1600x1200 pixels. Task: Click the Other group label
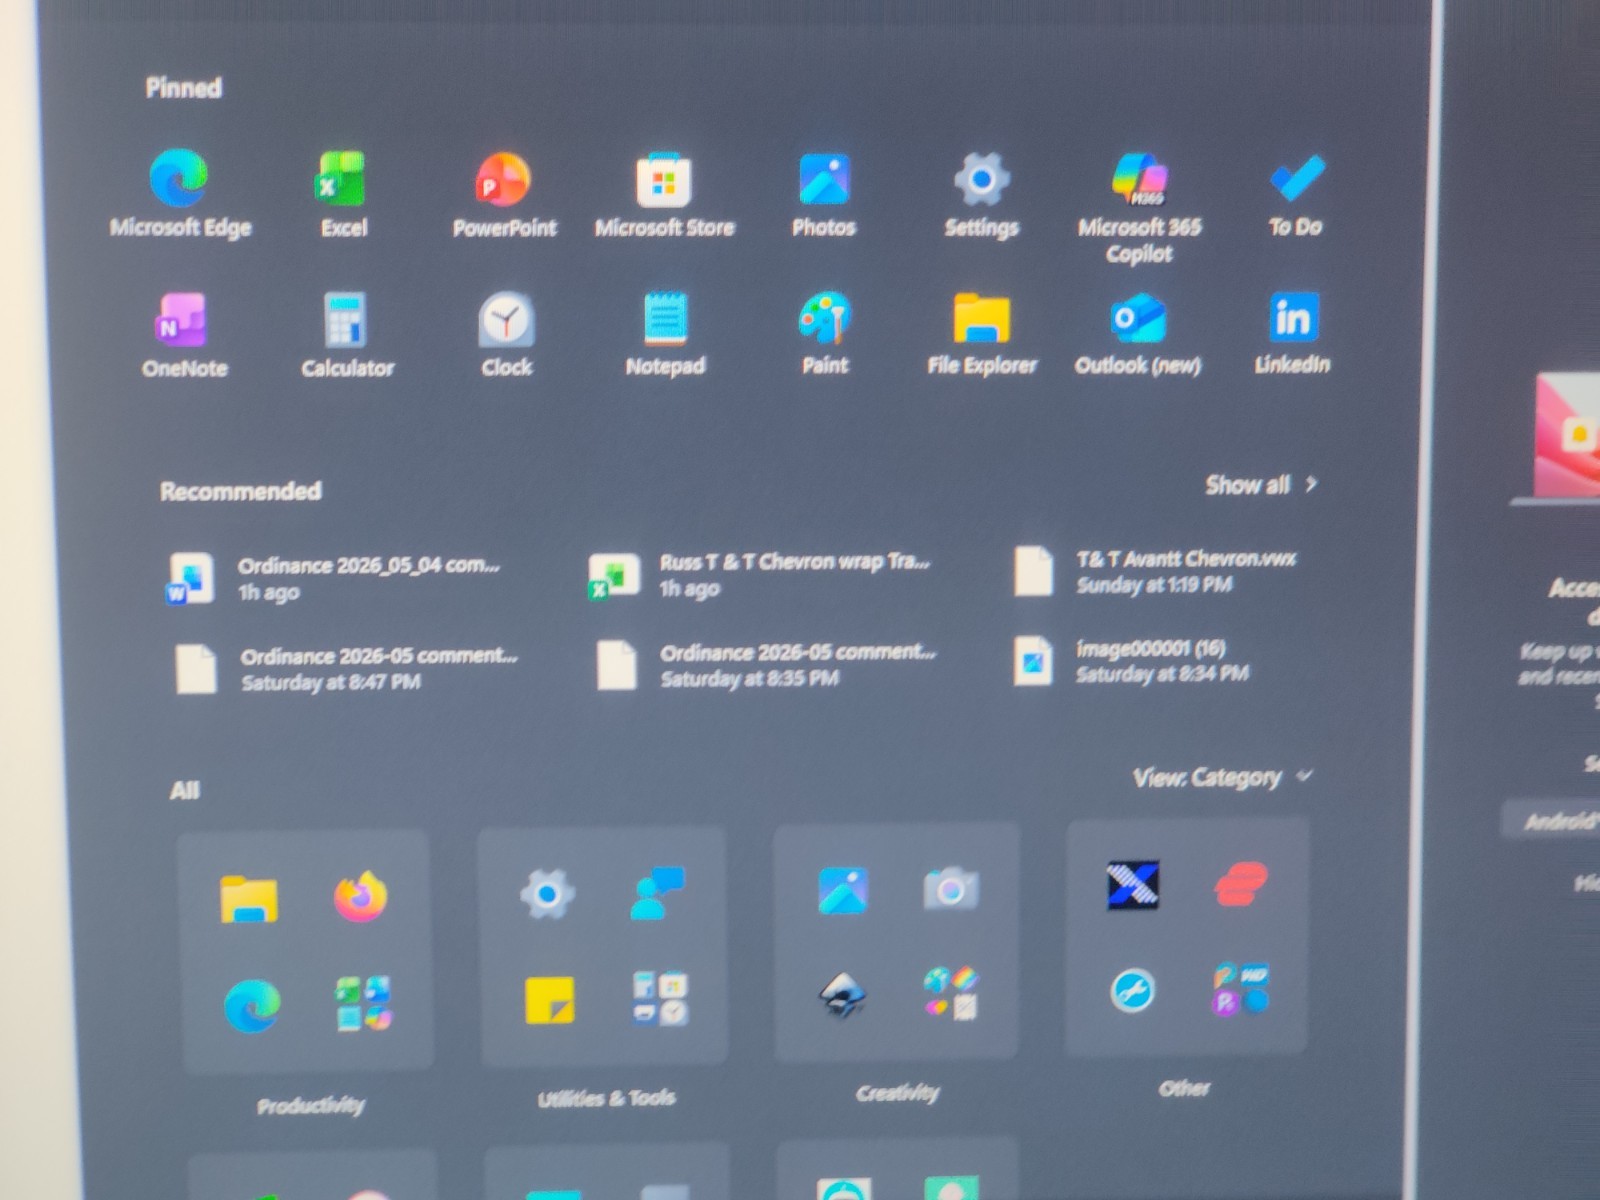(x=1184, y=1087)
